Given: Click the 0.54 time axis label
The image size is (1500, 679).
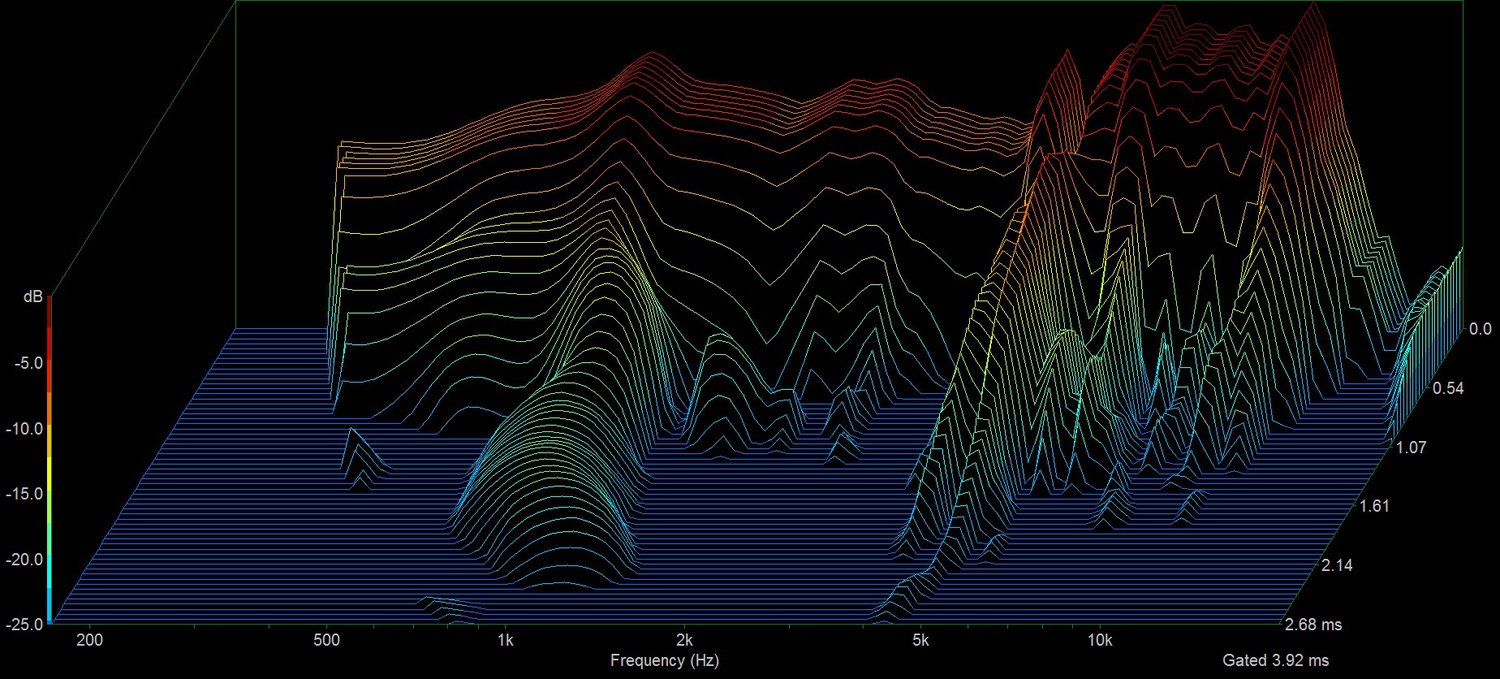Looking at the screenshot, I should point(1449,387).
